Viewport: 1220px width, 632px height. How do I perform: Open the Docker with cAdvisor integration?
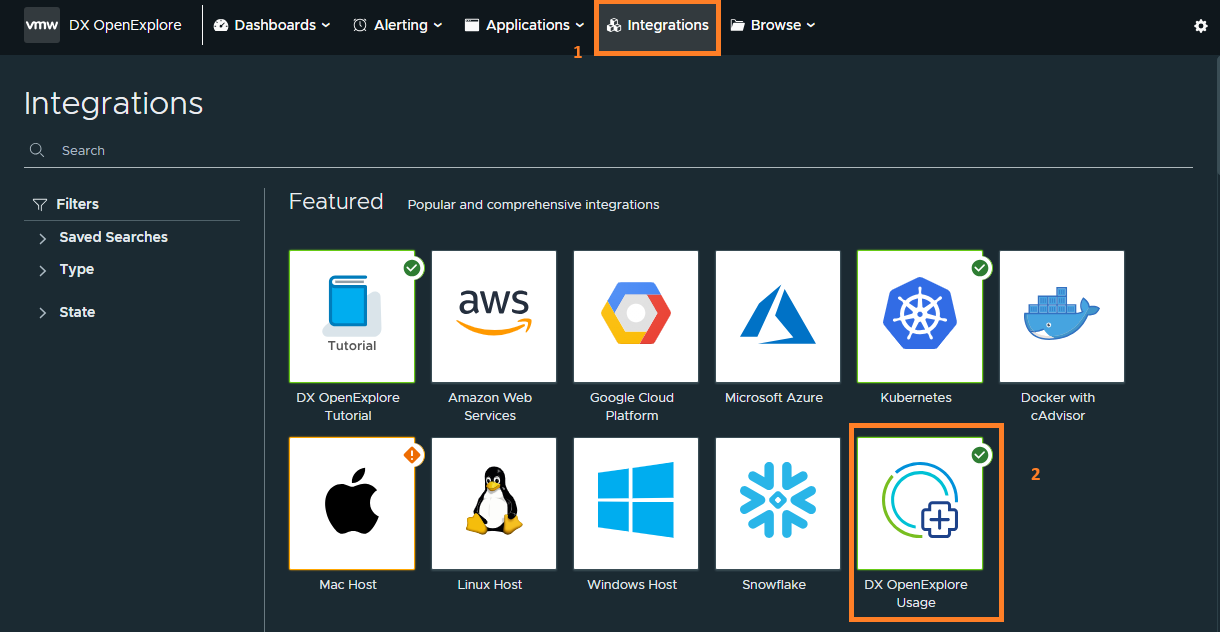pos(1062,316)
